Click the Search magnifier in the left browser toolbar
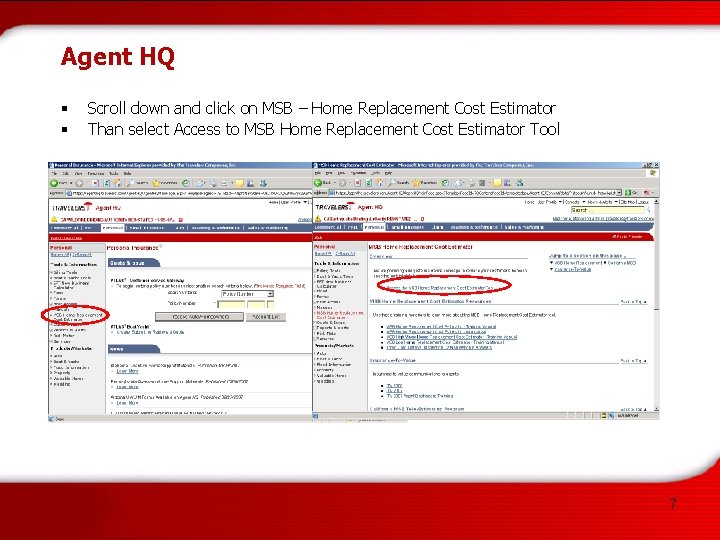The height and width of the screenshot is (540, 720). (x=130, y=183)
